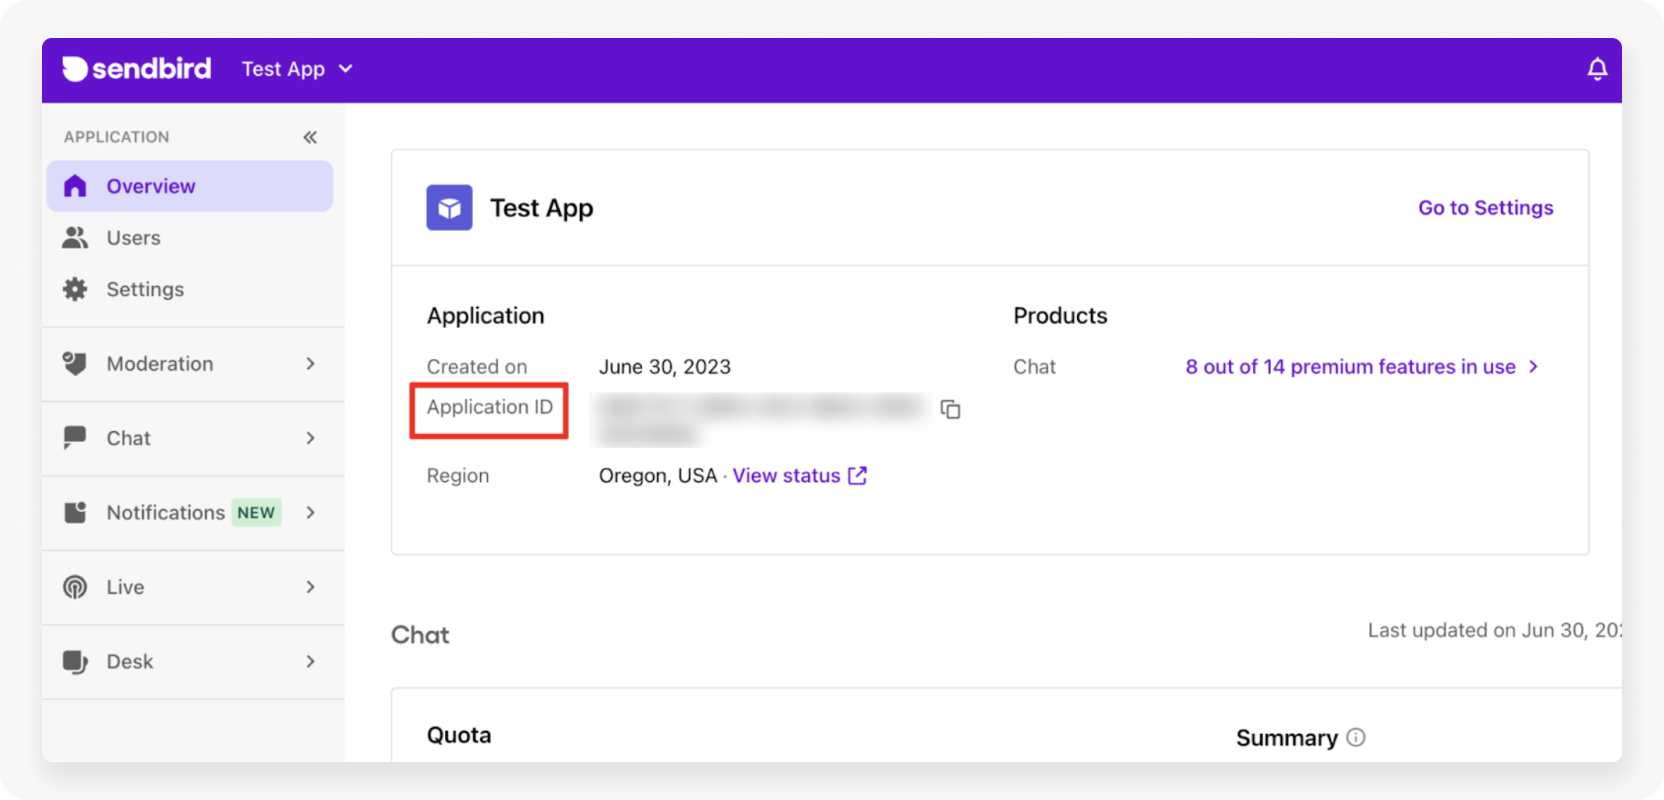Screen dimensions: 1664x800
Task: Collapse the sidebar with double-chevron icon
Action: click(x=310, y=137)
